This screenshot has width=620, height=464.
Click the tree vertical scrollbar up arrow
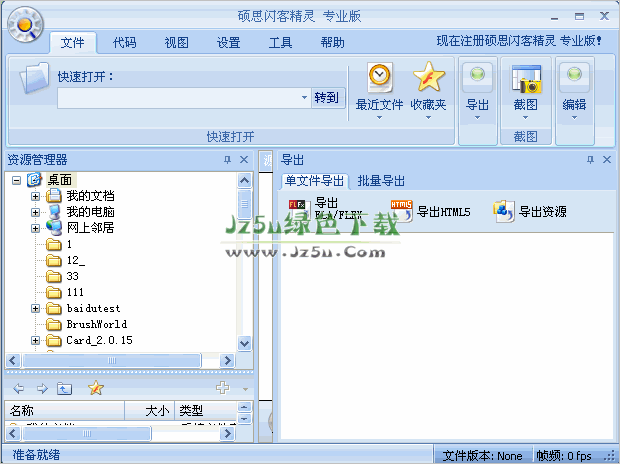pyautogui.click(x=244, y=181)
